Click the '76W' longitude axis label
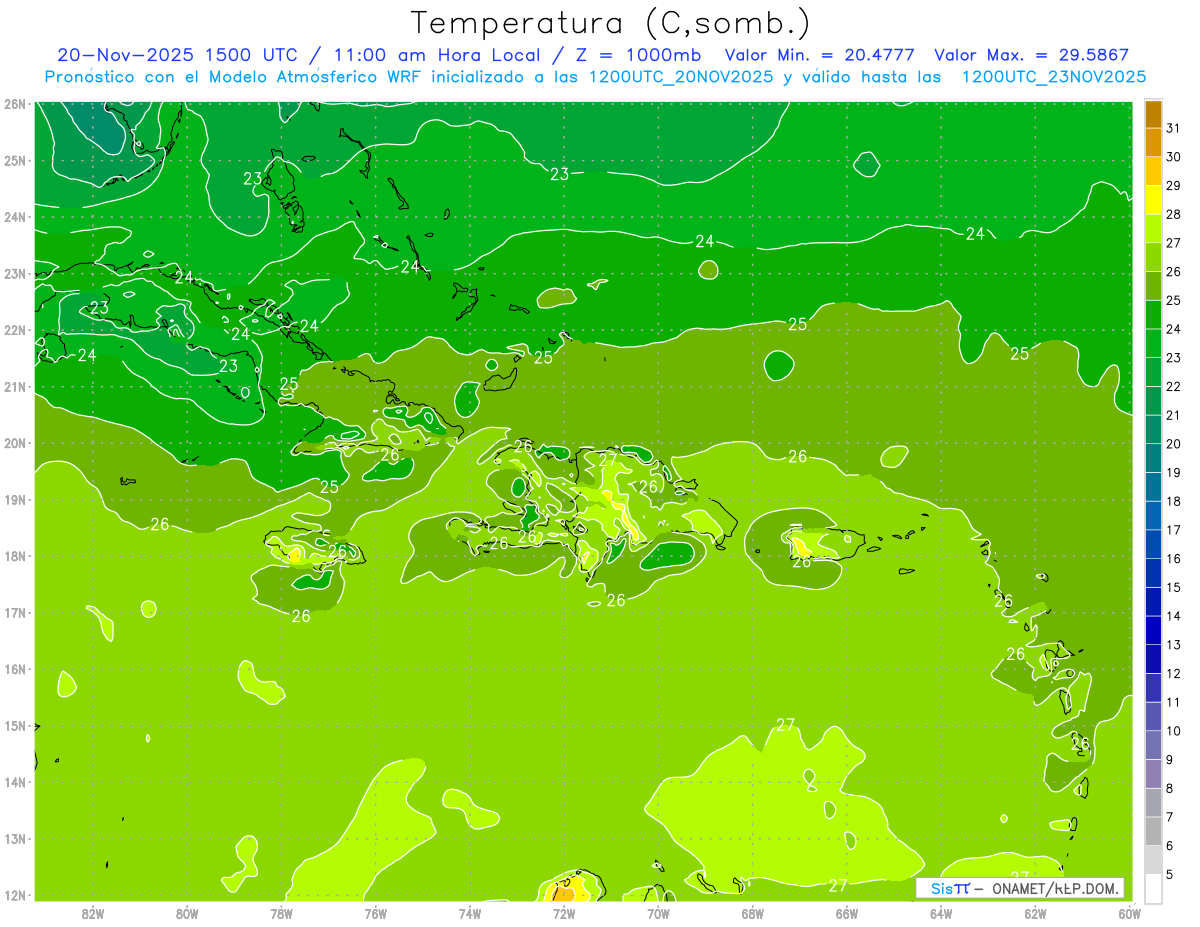Screen dimensions: 1200x927 376,913
